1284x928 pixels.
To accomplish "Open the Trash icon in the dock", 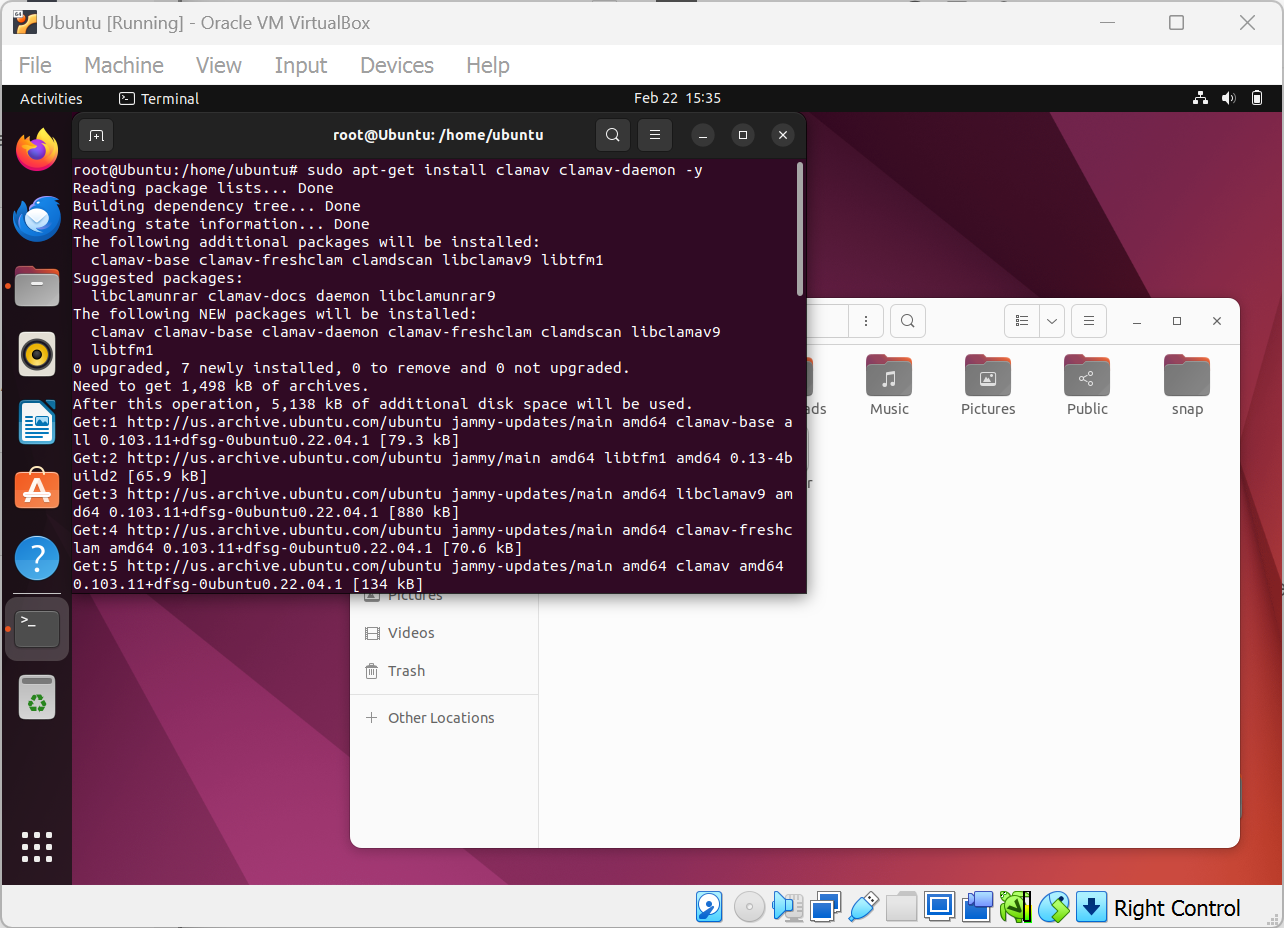I will coord(37,697).
